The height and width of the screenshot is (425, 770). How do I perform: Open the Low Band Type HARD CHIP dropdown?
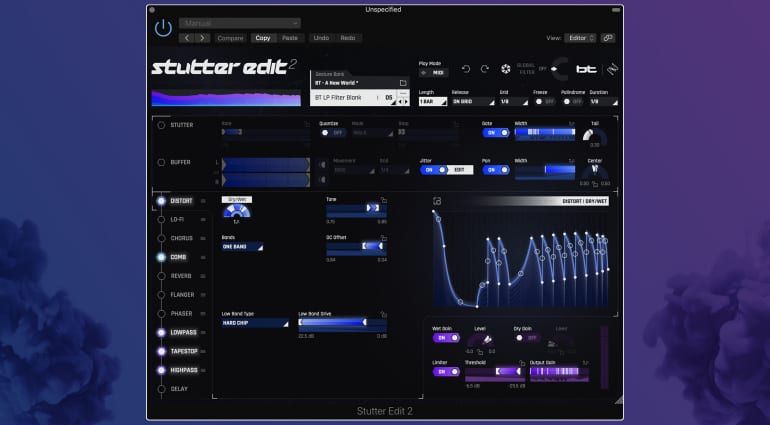(255, 323)
